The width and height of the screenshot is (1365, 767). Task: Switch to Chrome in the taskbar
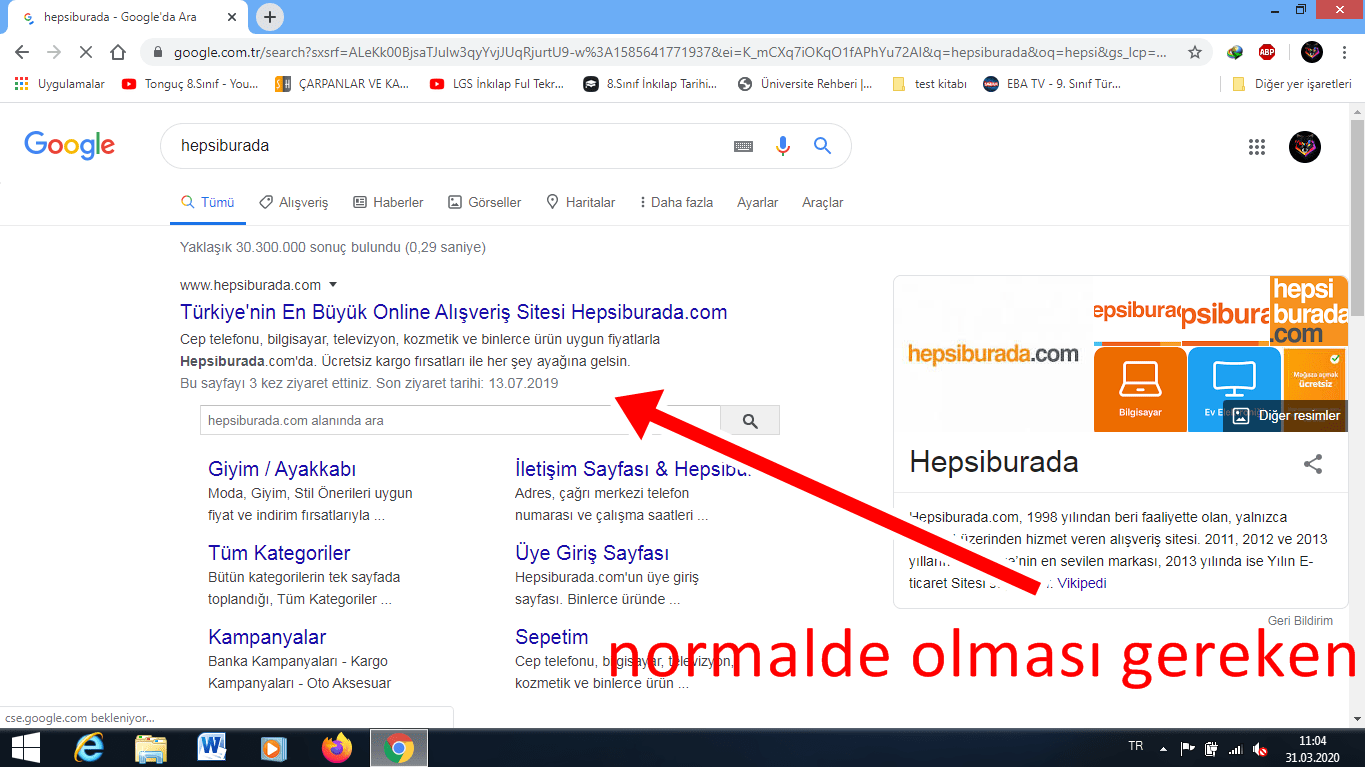[399, 747]
